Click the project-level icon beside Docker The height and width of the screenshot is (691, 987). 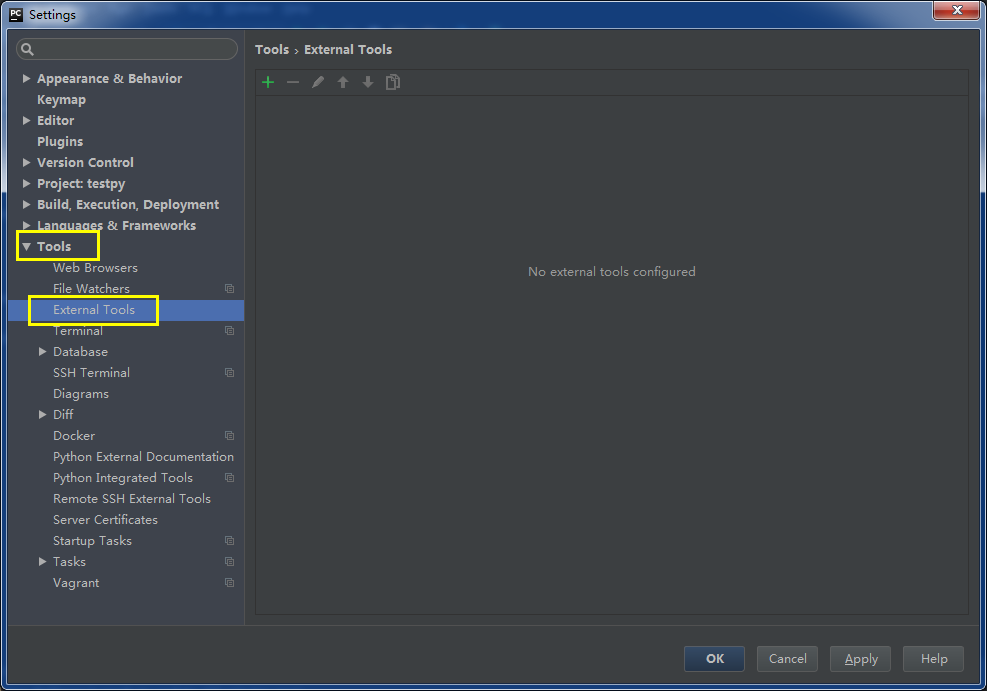pos(230,436)
